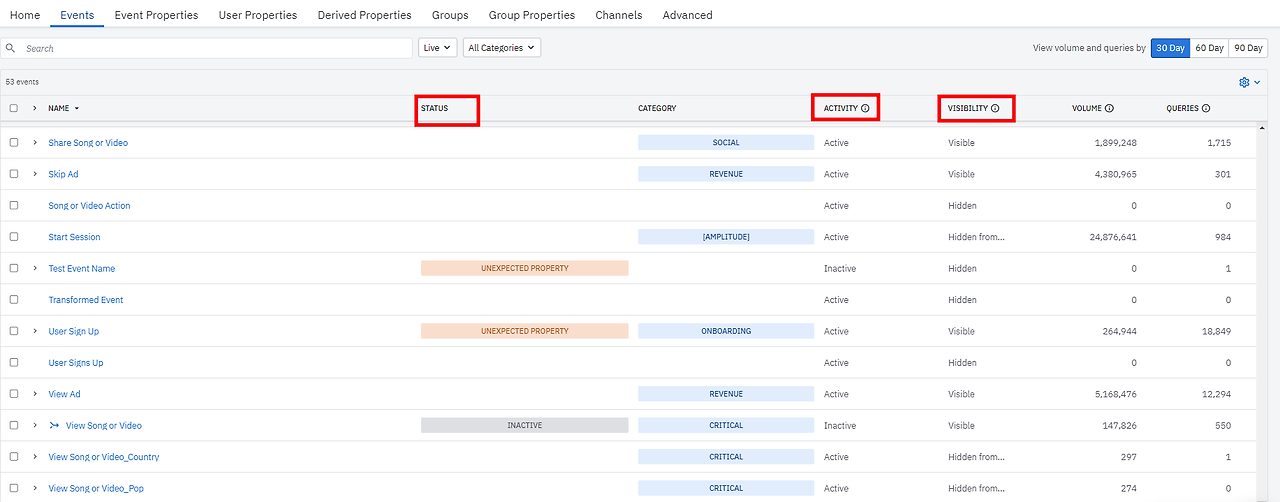Open the Groups tab
This screenshot has width=1280, height=502.
point(450,15)
